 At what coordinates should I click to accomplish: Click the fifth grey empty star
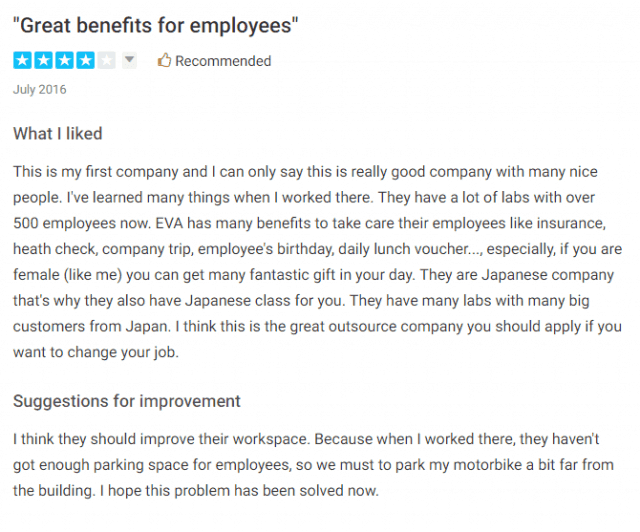click(x=107, y=60)
